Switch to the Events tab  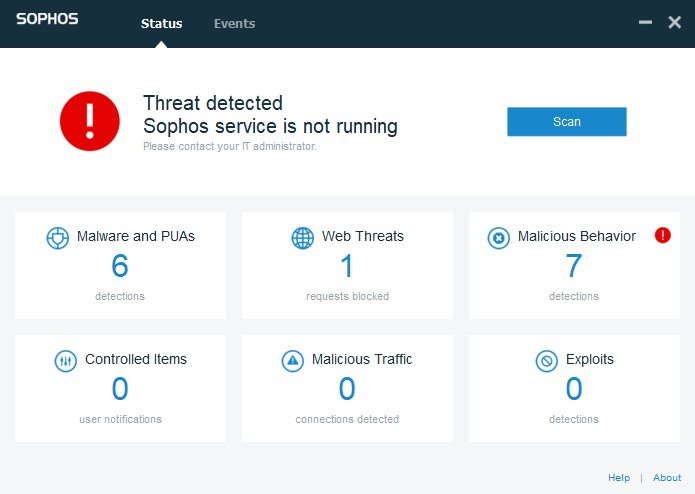tap(234, 23)
